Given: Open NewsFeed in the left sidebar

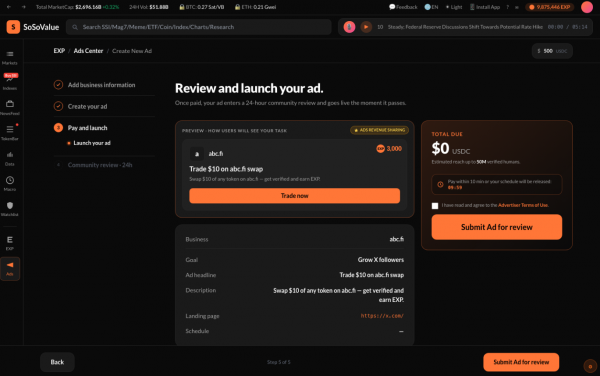Looking at the screenshot, I should pyautogui.click(x=10, y=107).
